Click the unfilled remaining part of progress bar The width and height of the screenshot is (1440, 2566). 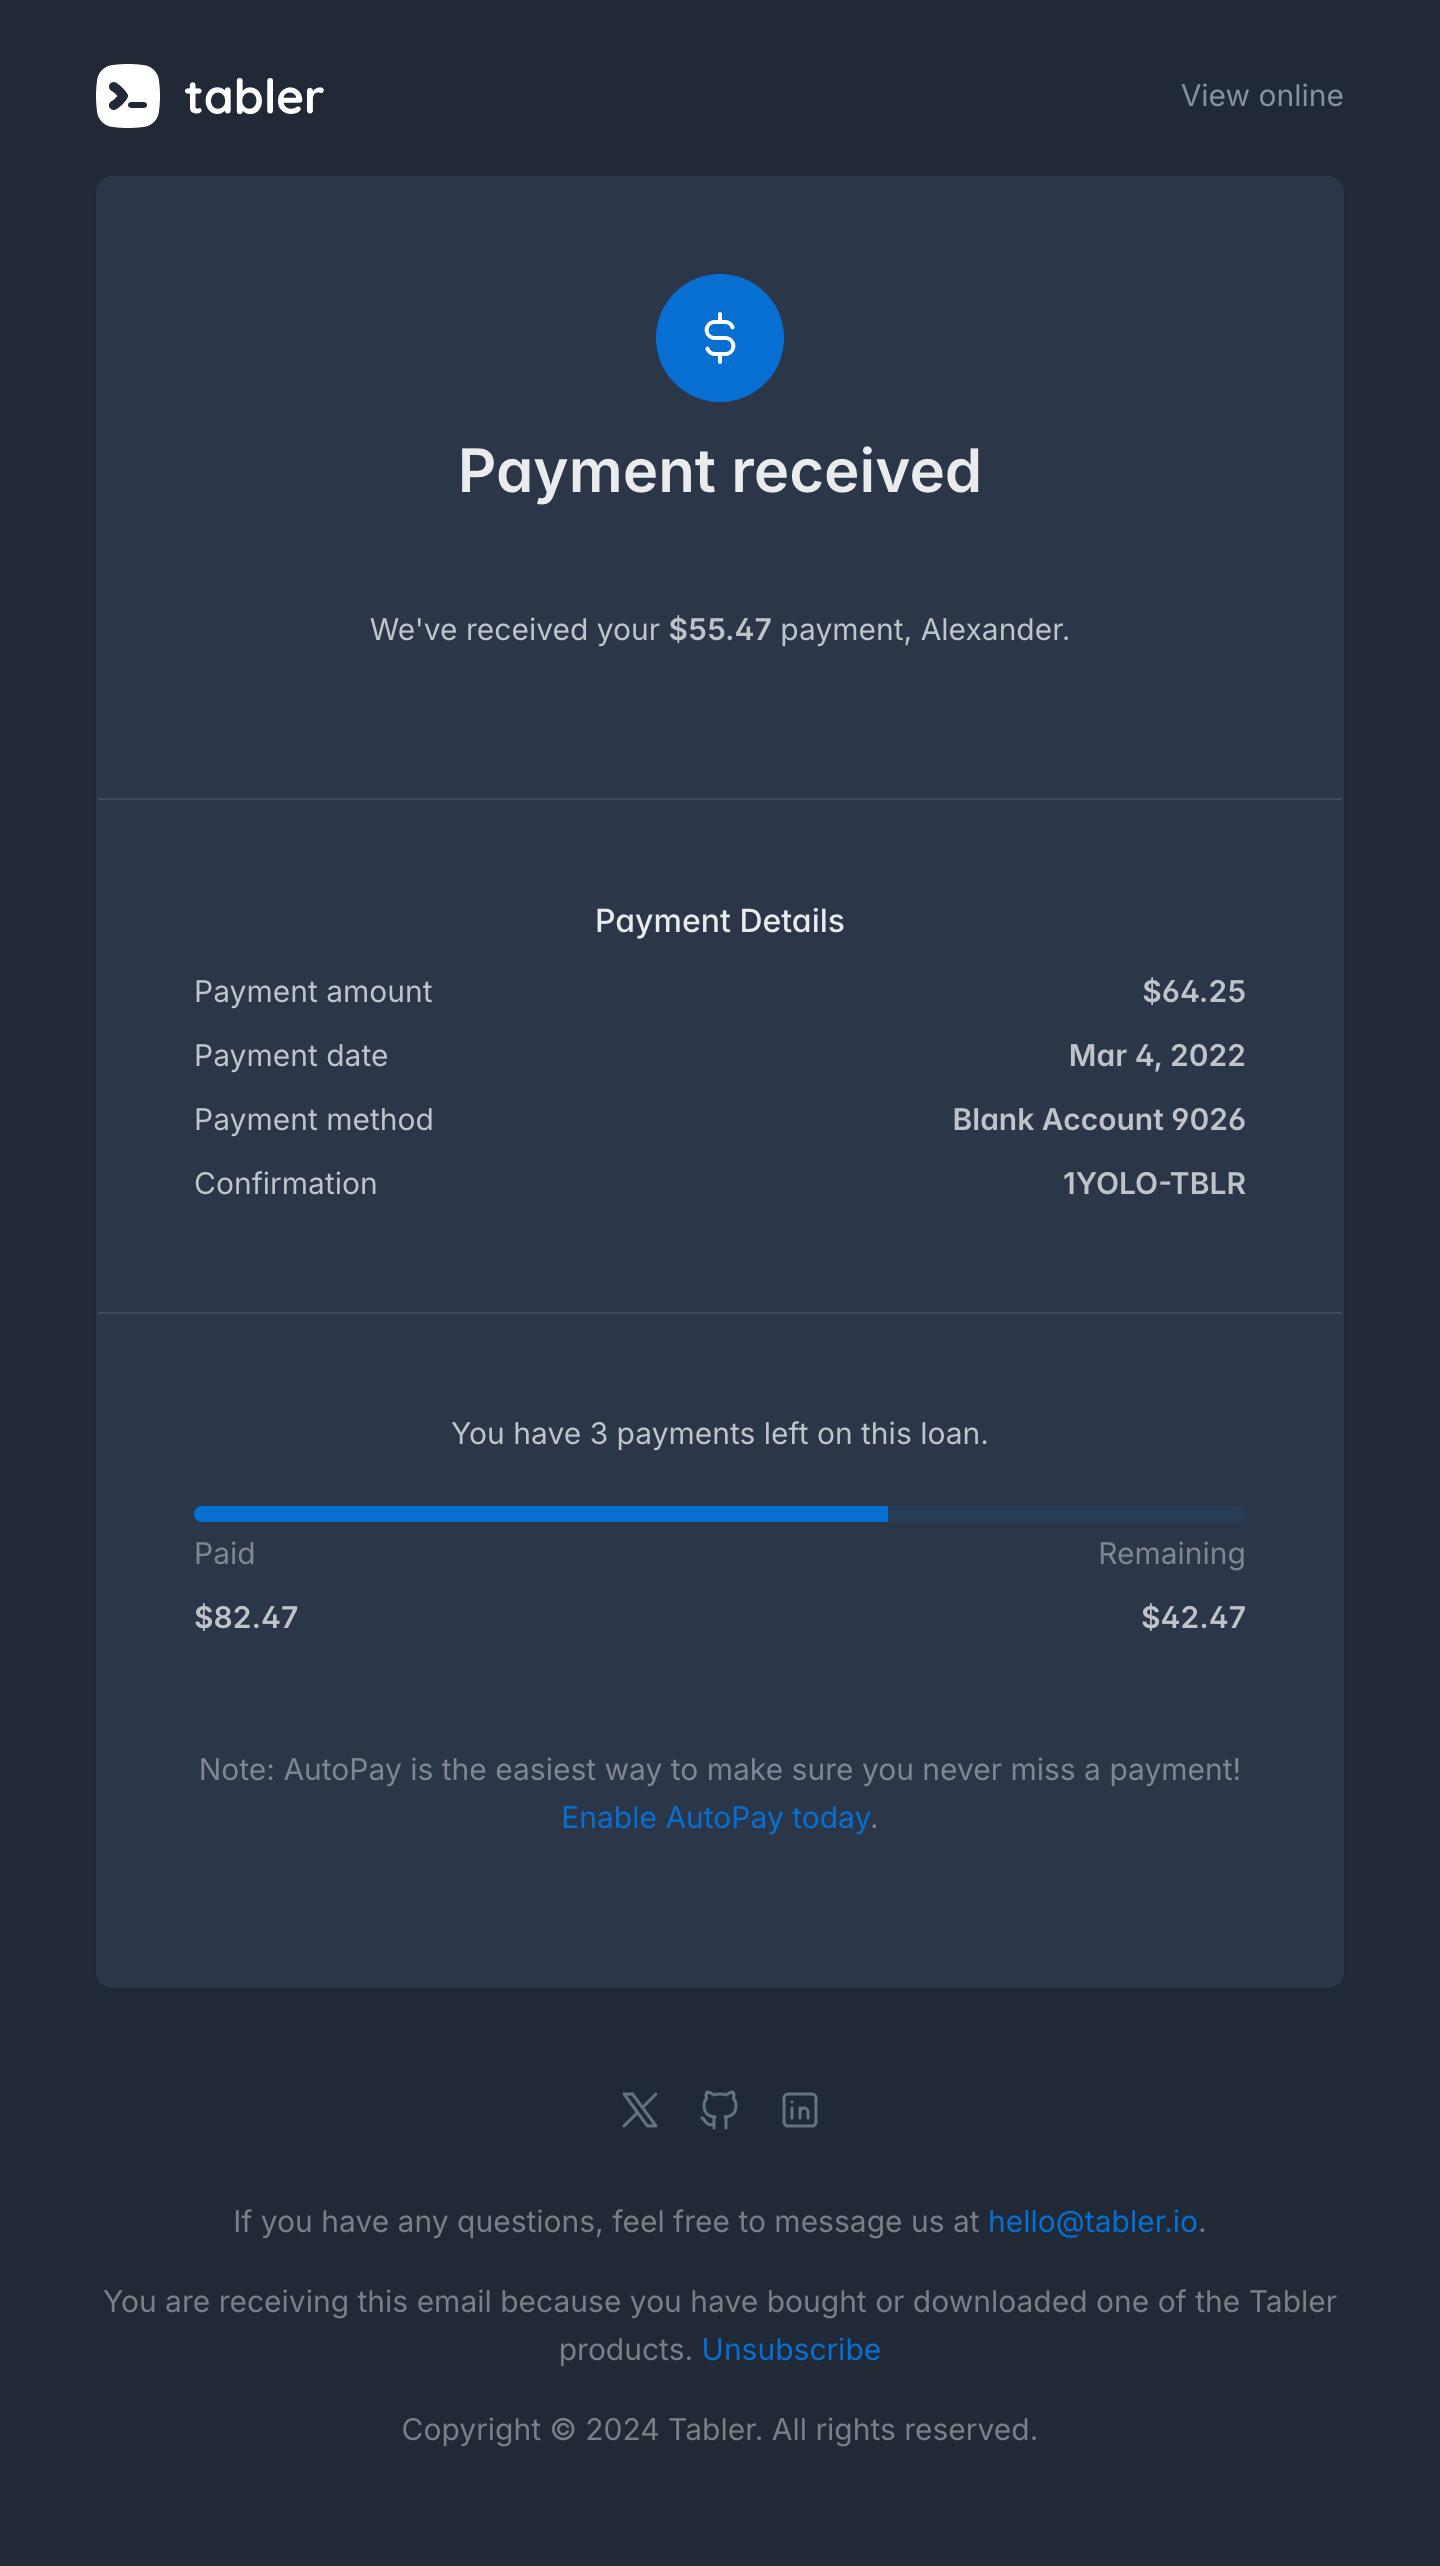pos(1067,1514)
